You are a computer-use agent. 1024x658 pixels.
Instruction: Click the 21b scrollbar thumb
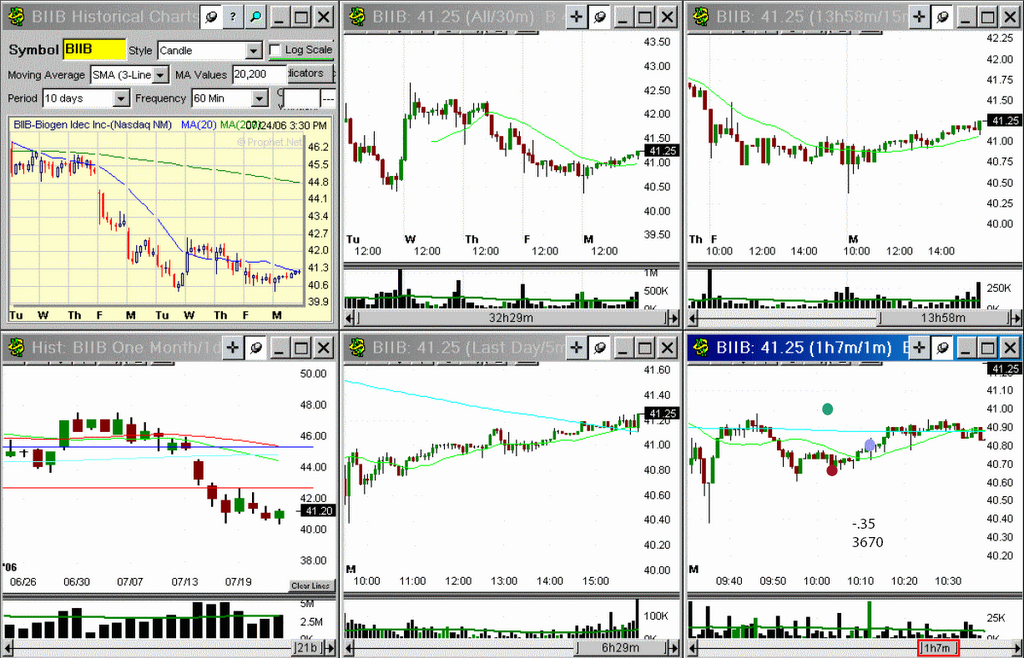[307, 648]
